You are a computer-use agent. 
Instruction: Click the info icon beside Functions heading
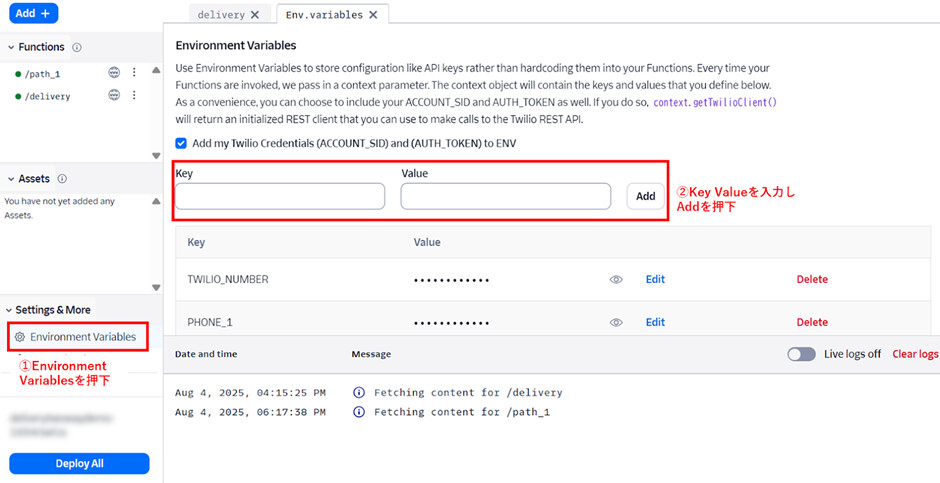pyautogui.click(x=77, y=47)
